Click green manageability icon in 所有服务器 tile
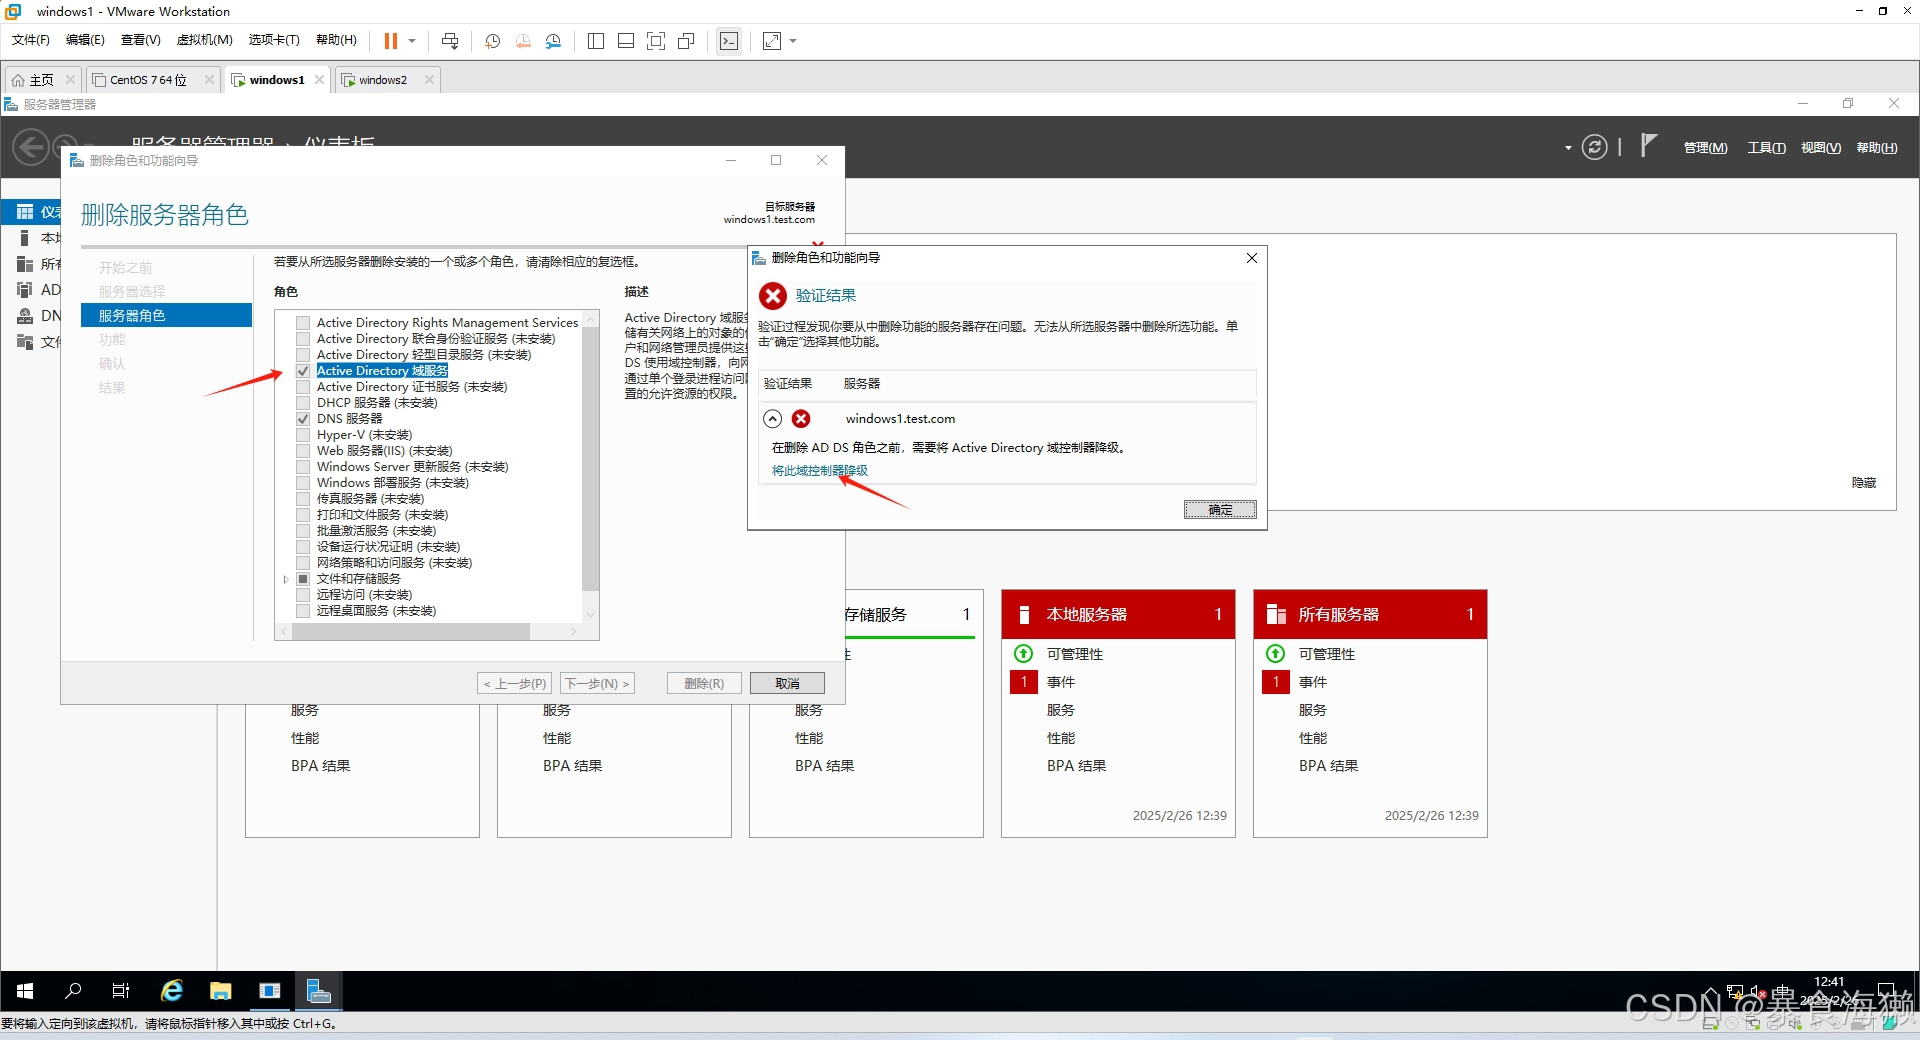The width and height of the screenshot is (1920, 1040). pos(1276,654)
